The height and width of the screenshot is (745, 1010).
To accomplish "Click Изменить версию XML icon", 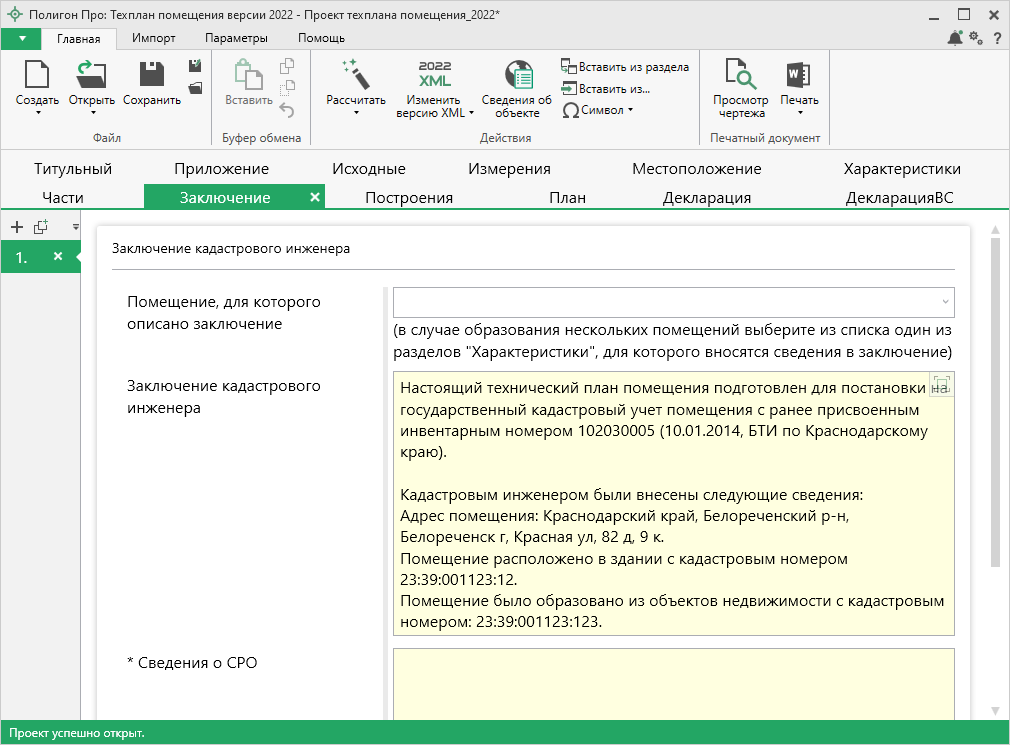I will click(x=435, y=76).
